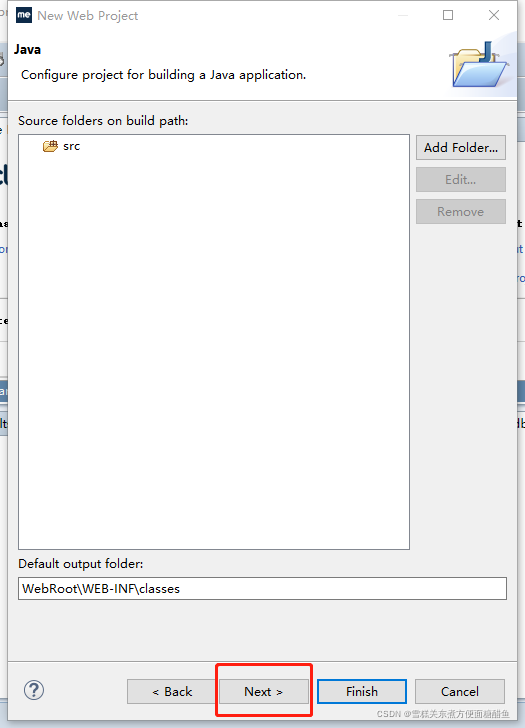Open help via the question mark icon
The height and width of the screenshot is (728, 525).
point(34,690)
